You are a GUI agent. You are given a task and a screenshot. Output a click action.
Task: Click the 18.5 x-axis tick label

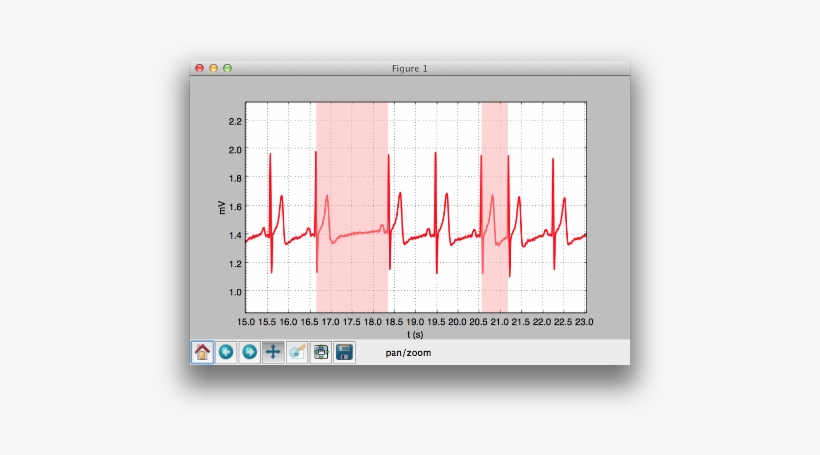(x=394, y=322)
